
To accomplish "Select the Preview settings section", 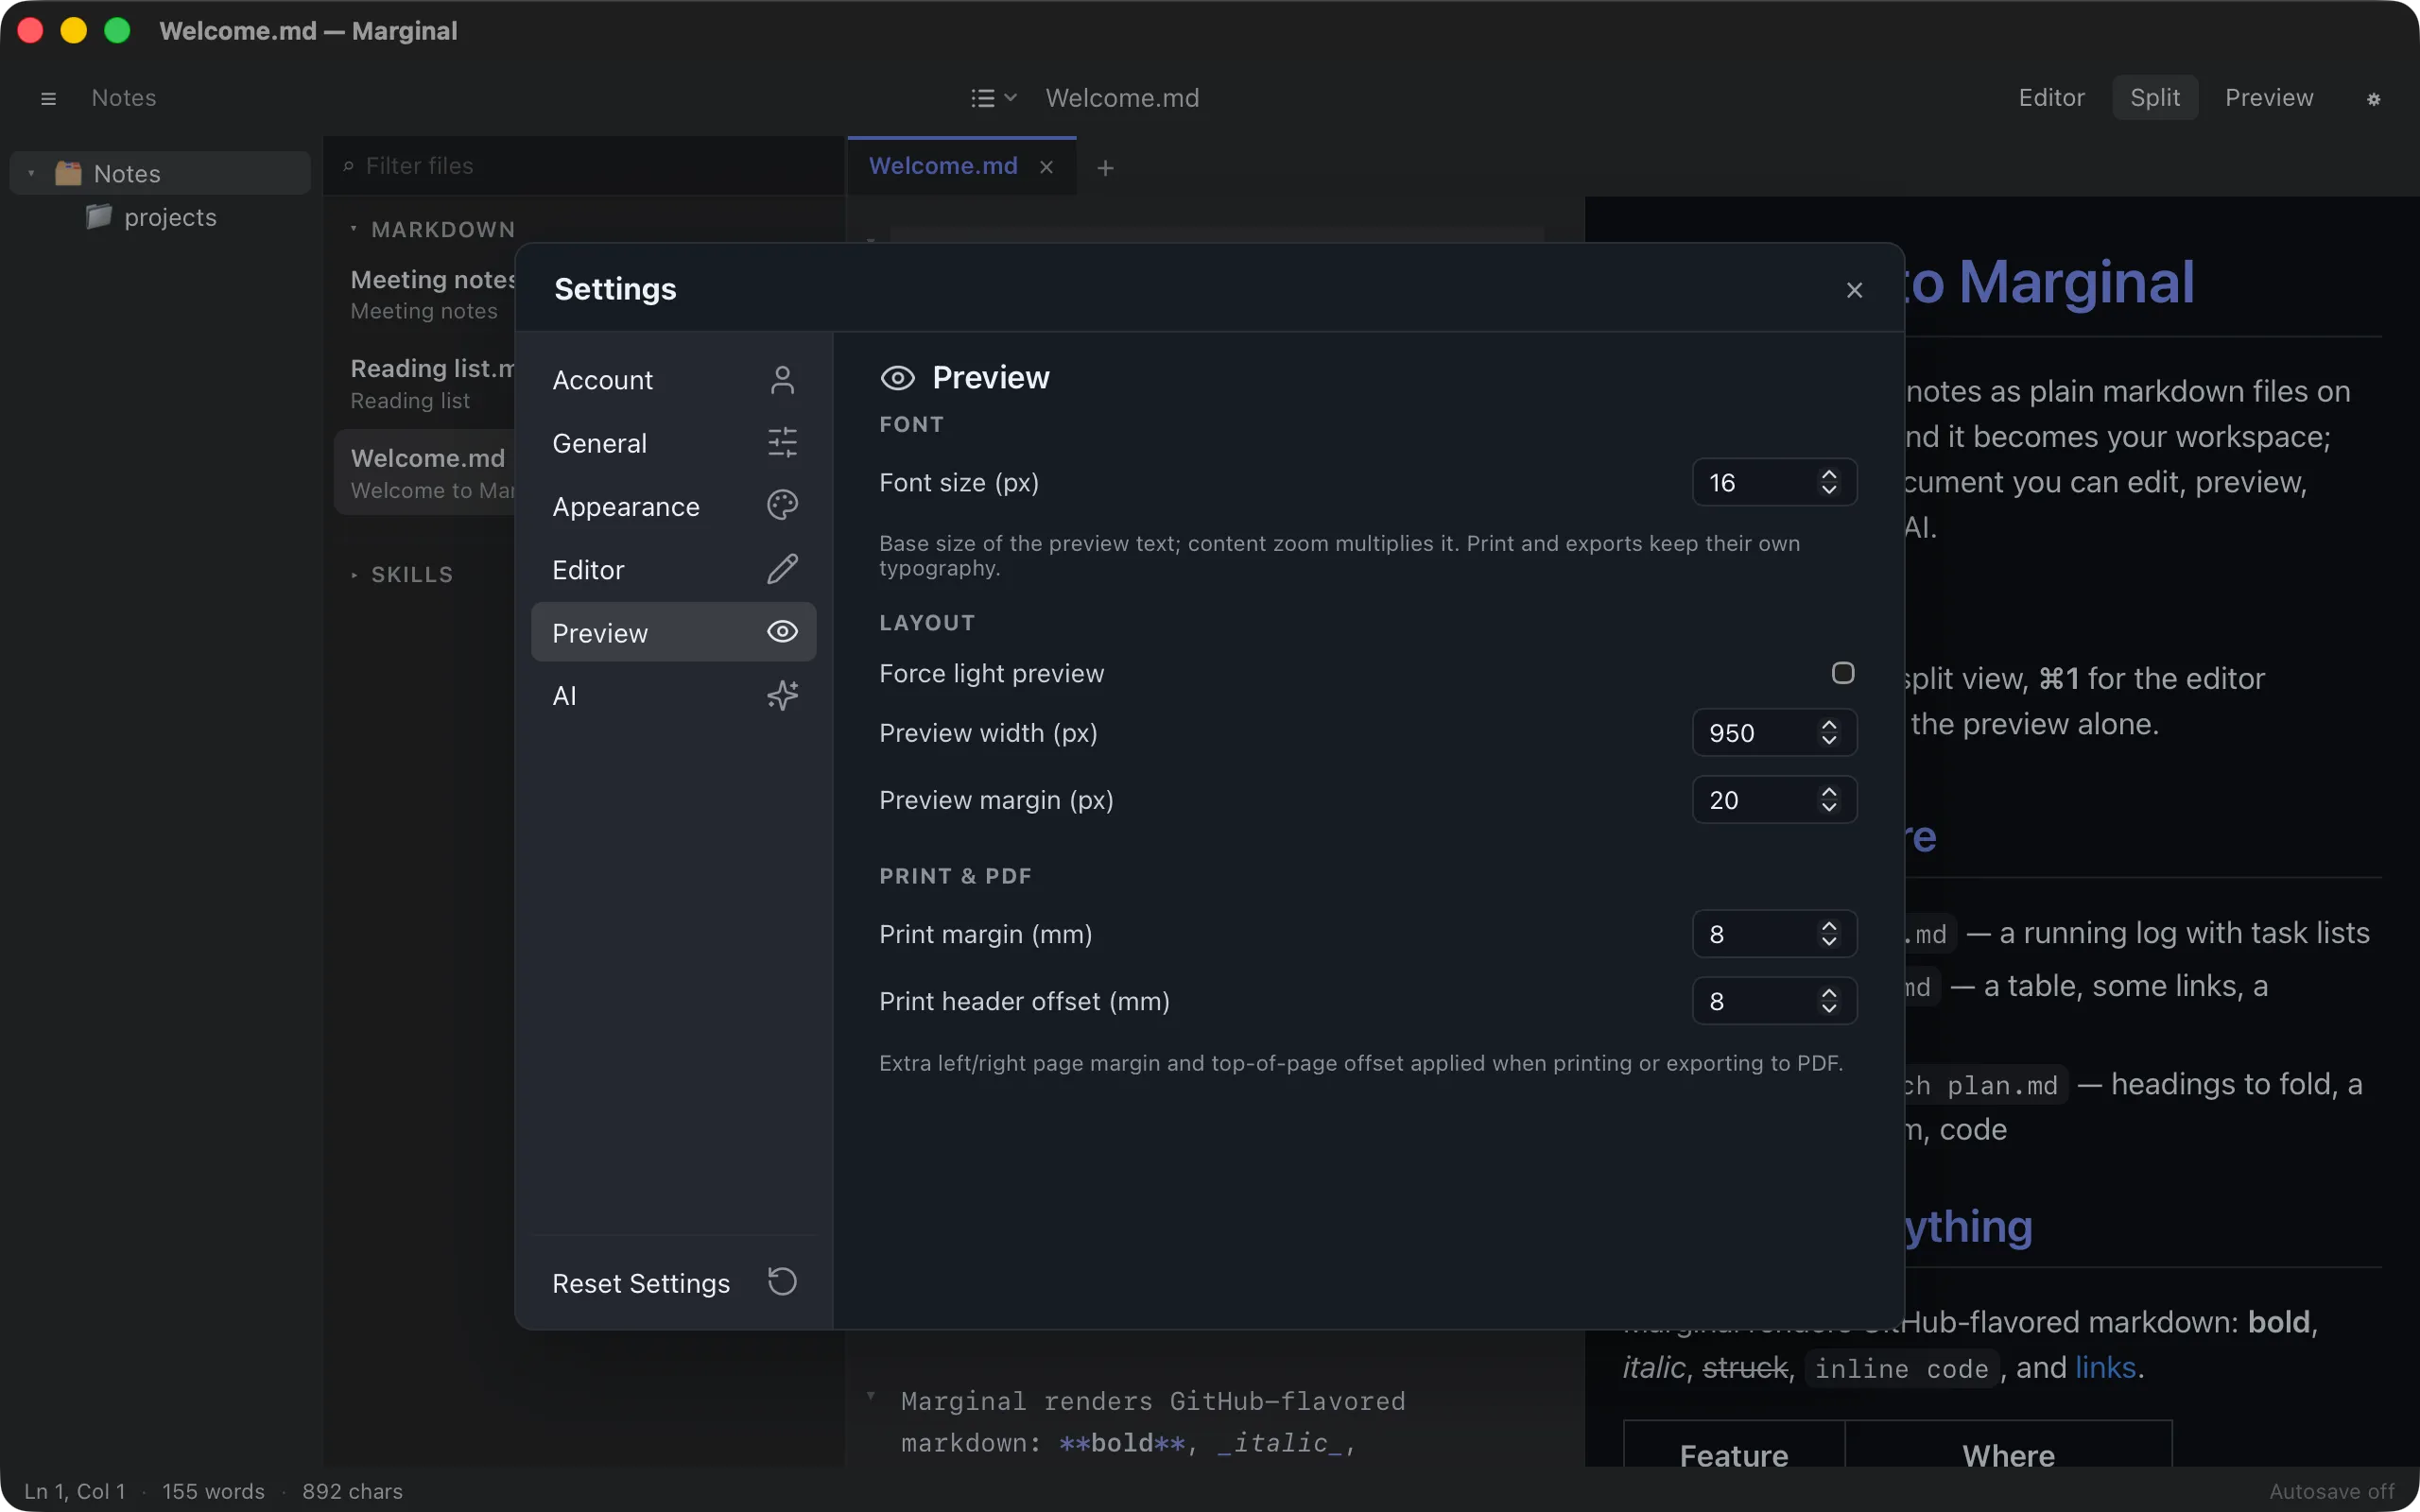I will 673,632.
